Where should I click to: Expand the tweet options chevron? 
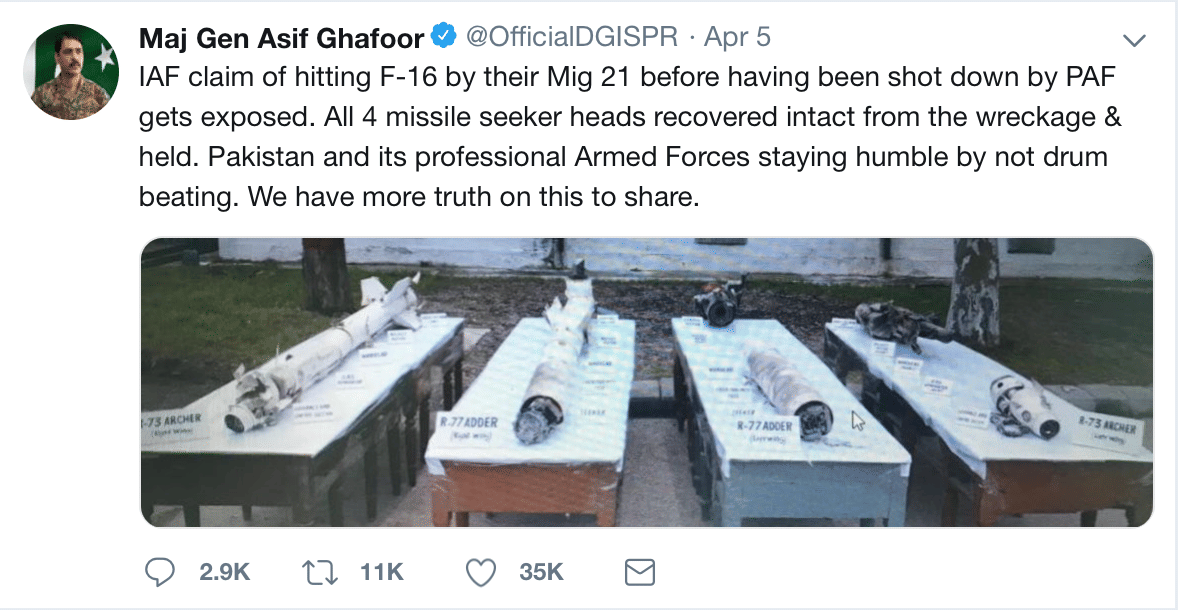(1134, 40)
